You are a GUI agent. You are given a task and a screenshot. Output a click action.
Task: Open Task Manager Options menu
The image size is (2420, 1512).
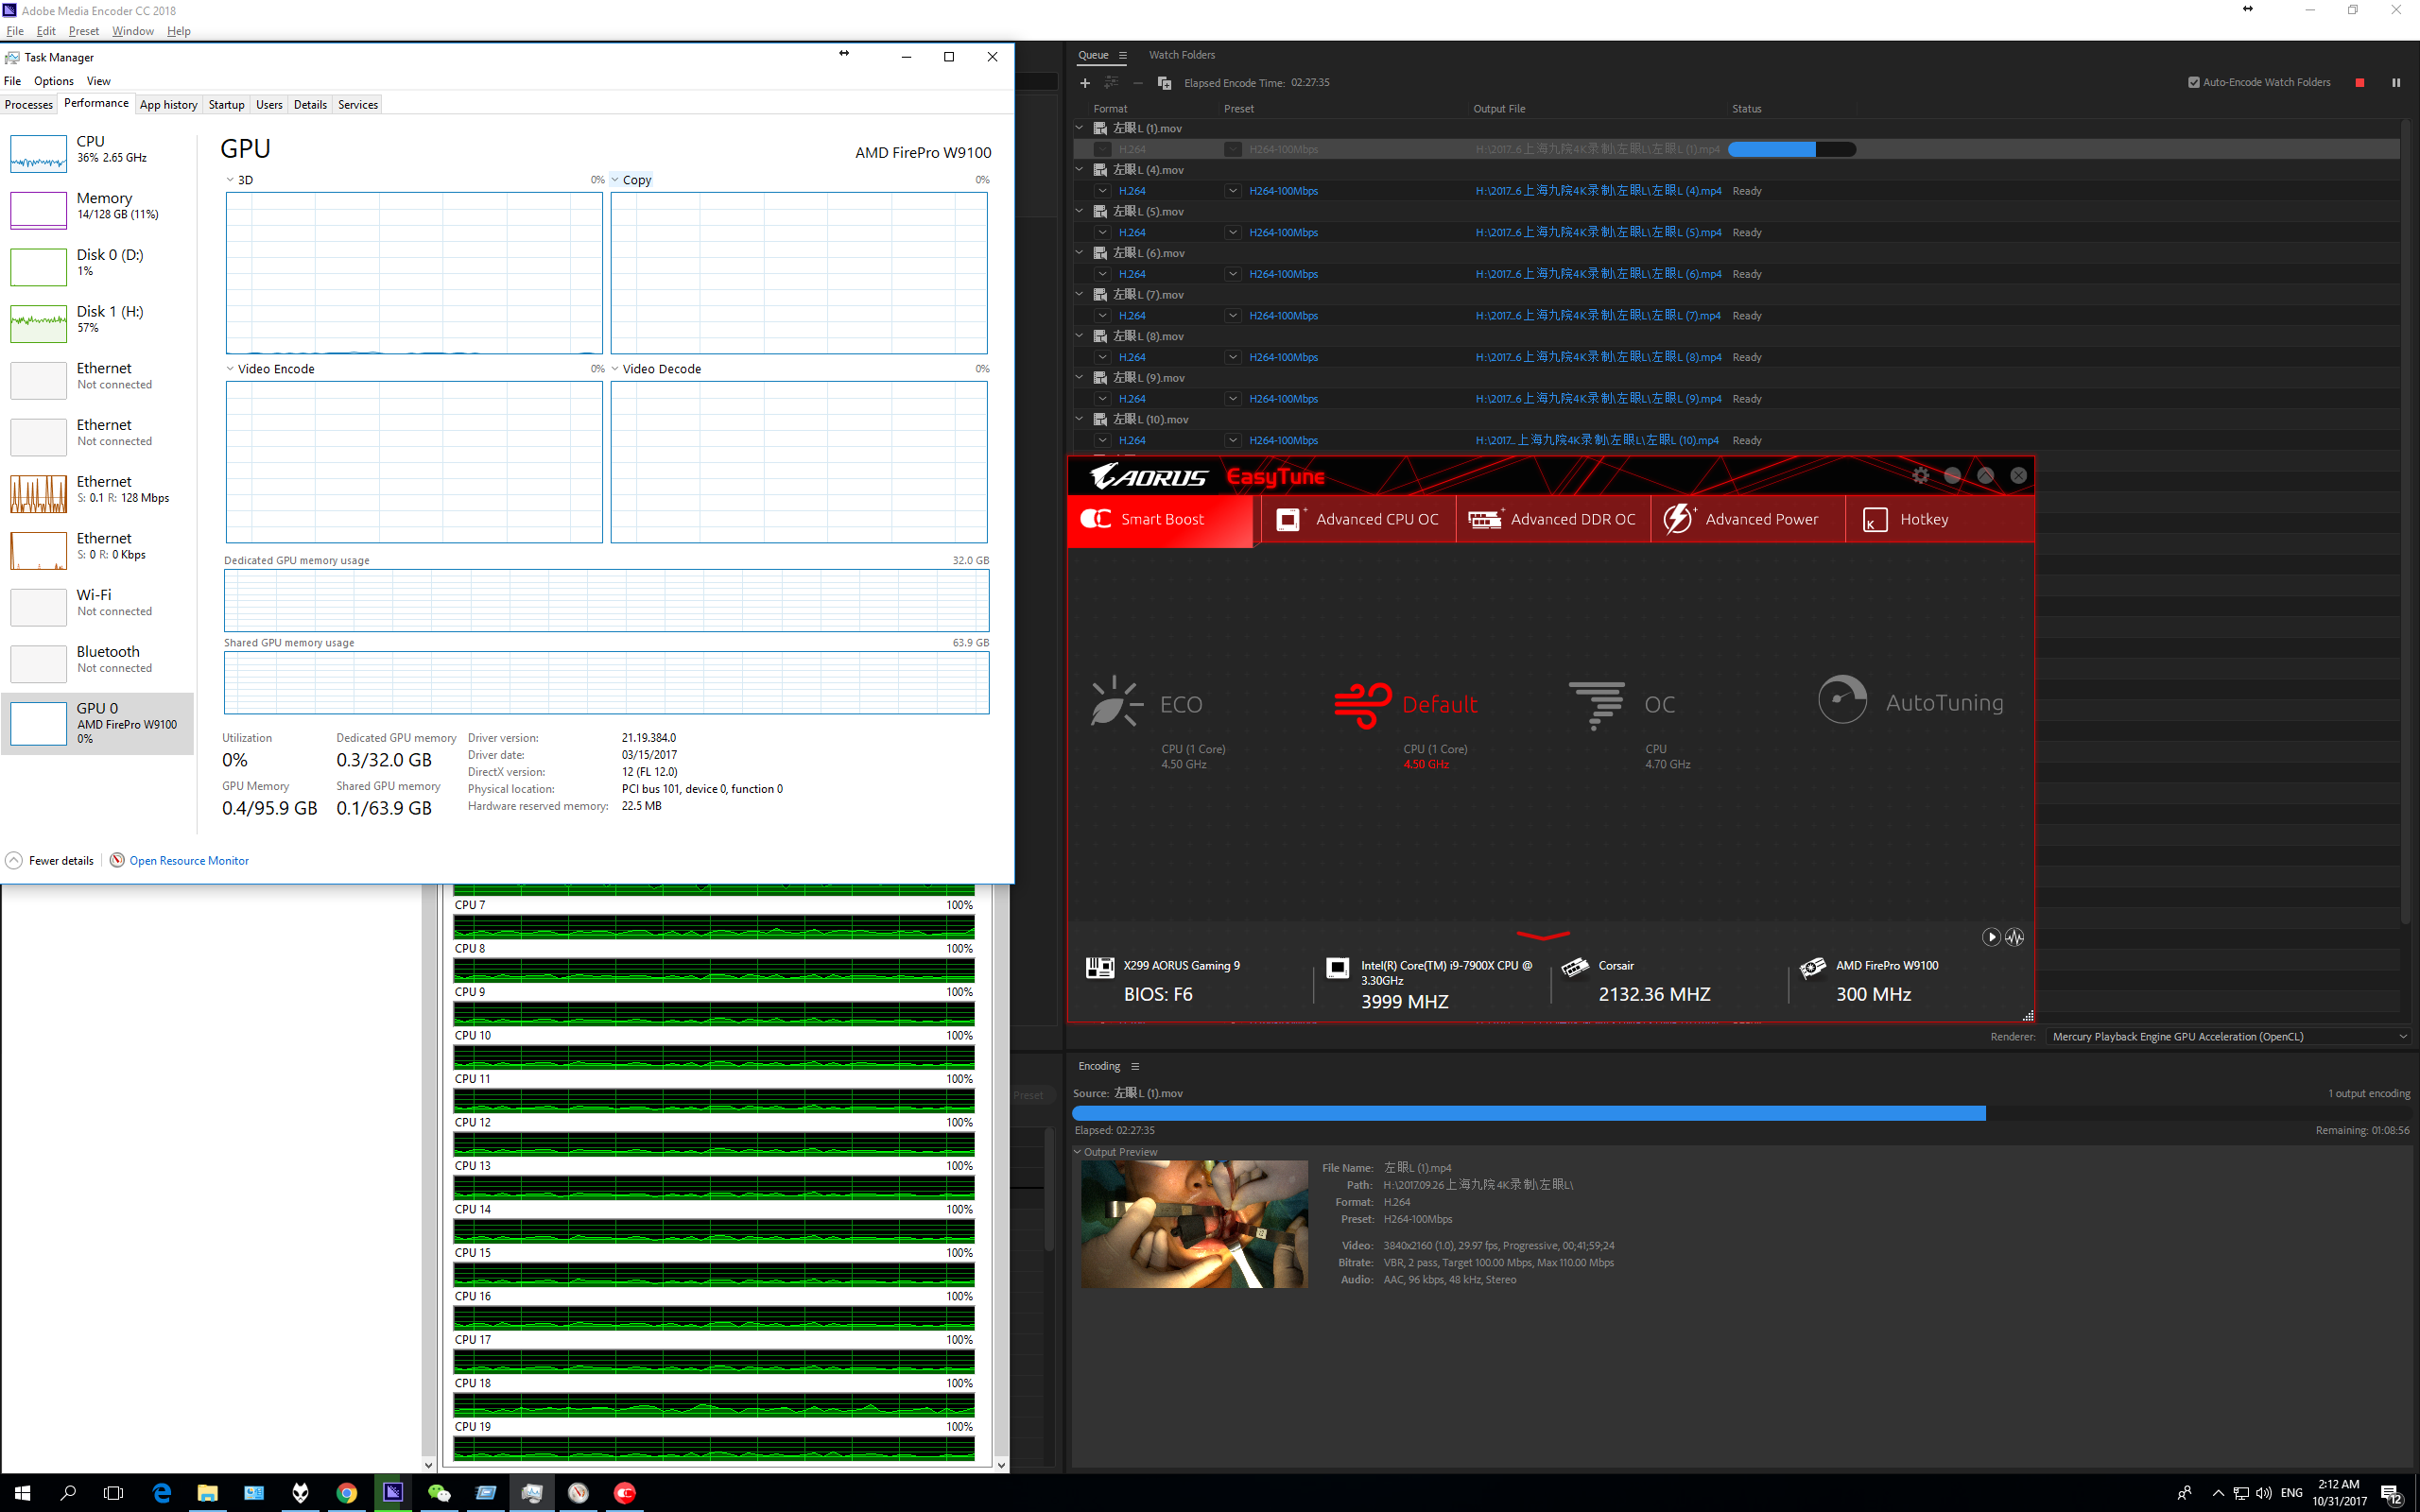tap(53, 81)
